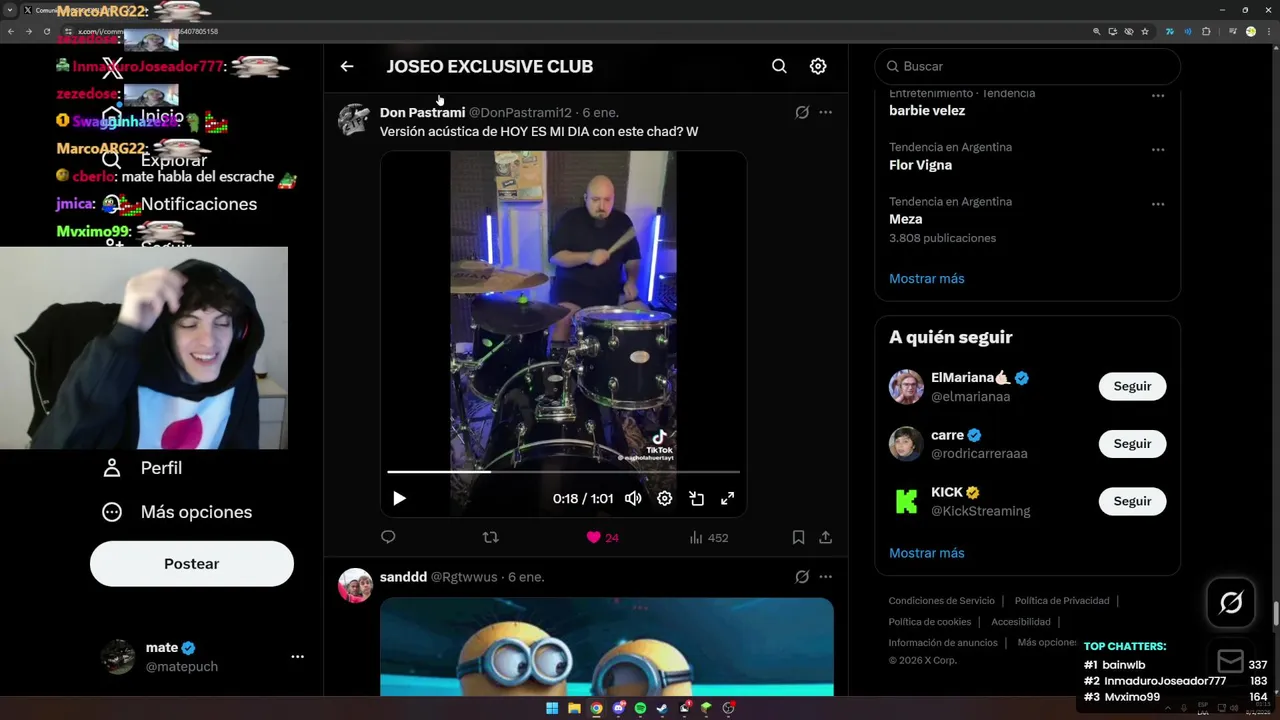Viewport: 1280px width, 720px height.
Task: Click Mostrar más under A quién seguir
Action: click(927, 552)
